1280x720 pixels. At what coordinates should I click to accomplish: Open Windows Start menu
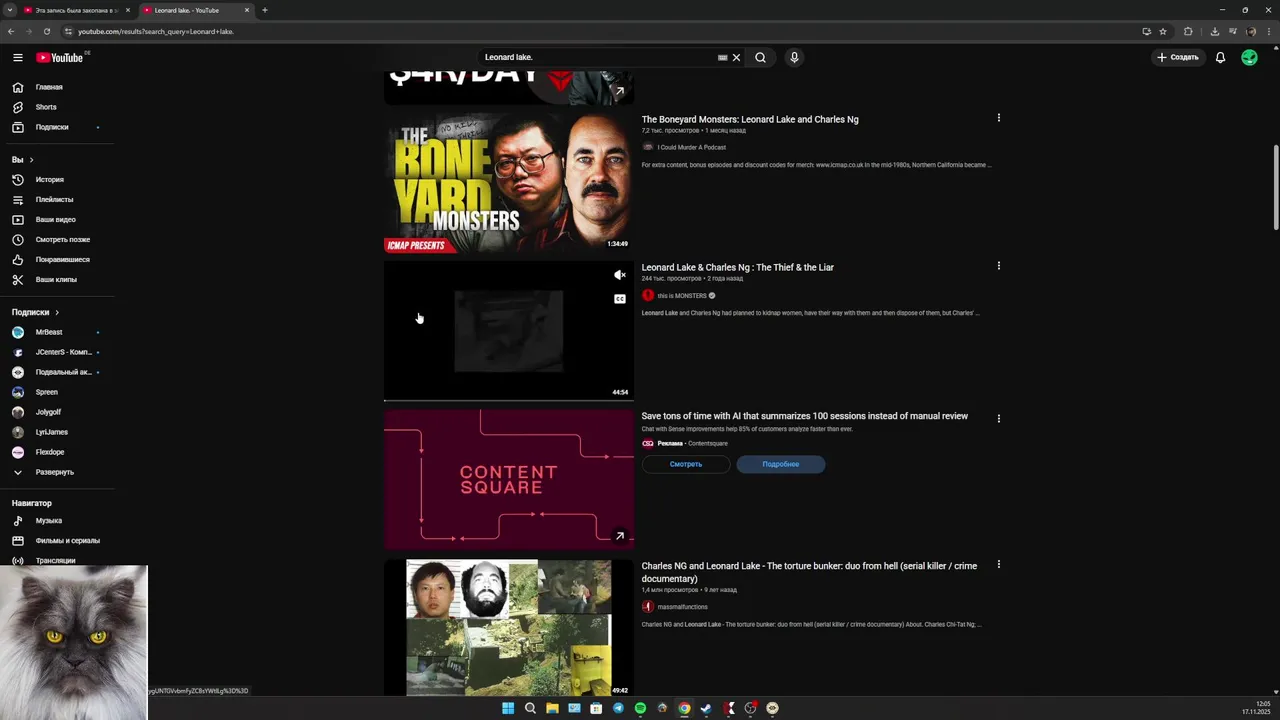tap(508, 708)
